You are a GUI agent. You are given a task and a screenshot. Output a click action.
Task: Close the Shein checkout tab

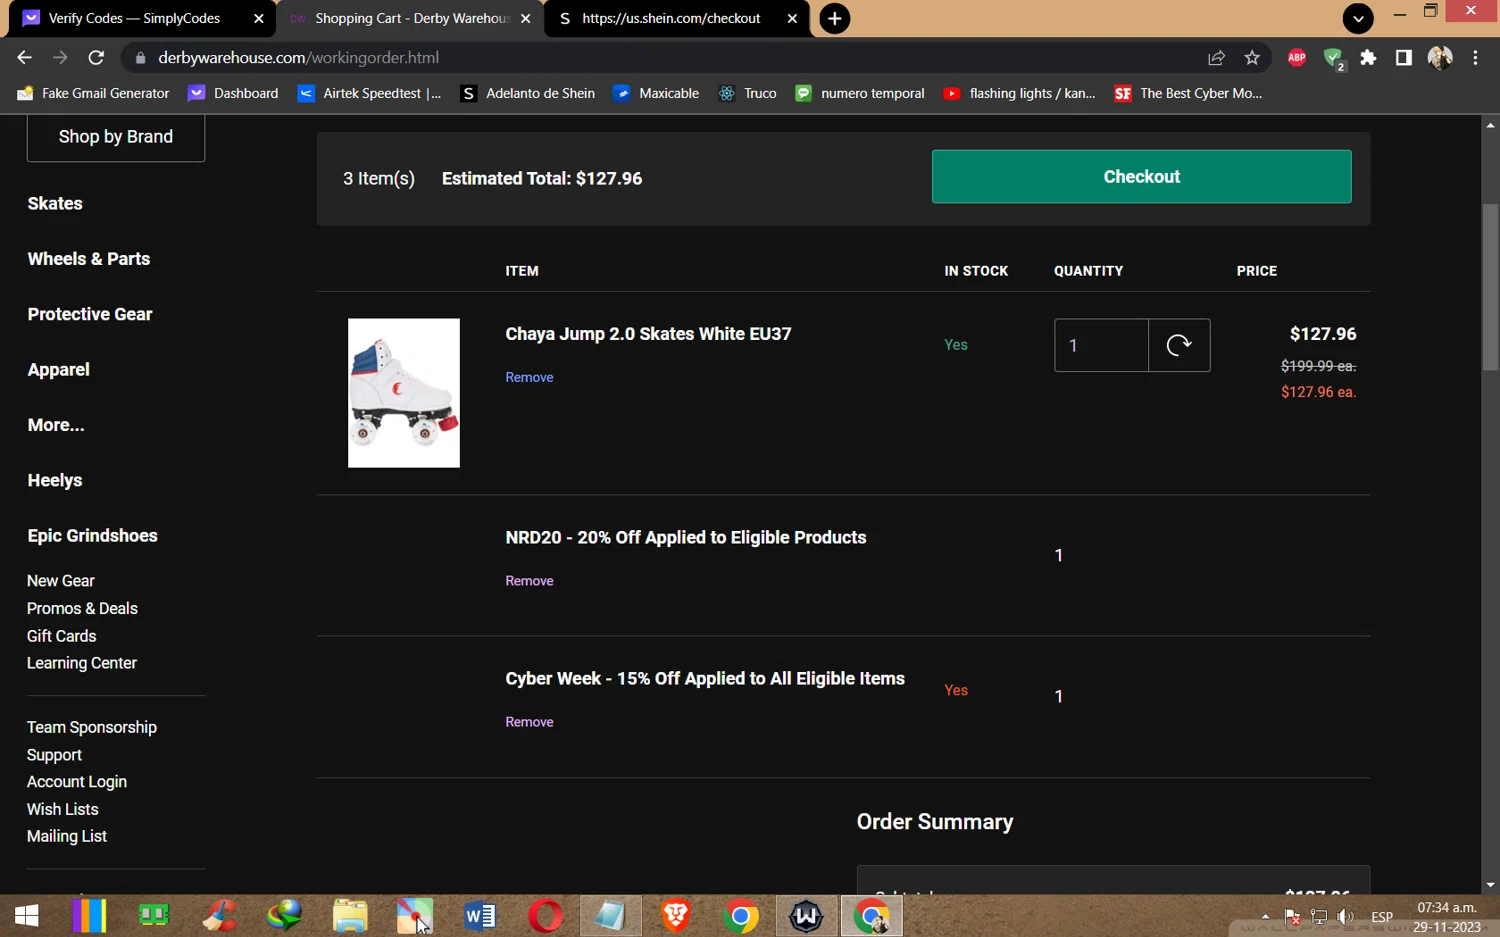pyautogui.click(x=792, y=18)
